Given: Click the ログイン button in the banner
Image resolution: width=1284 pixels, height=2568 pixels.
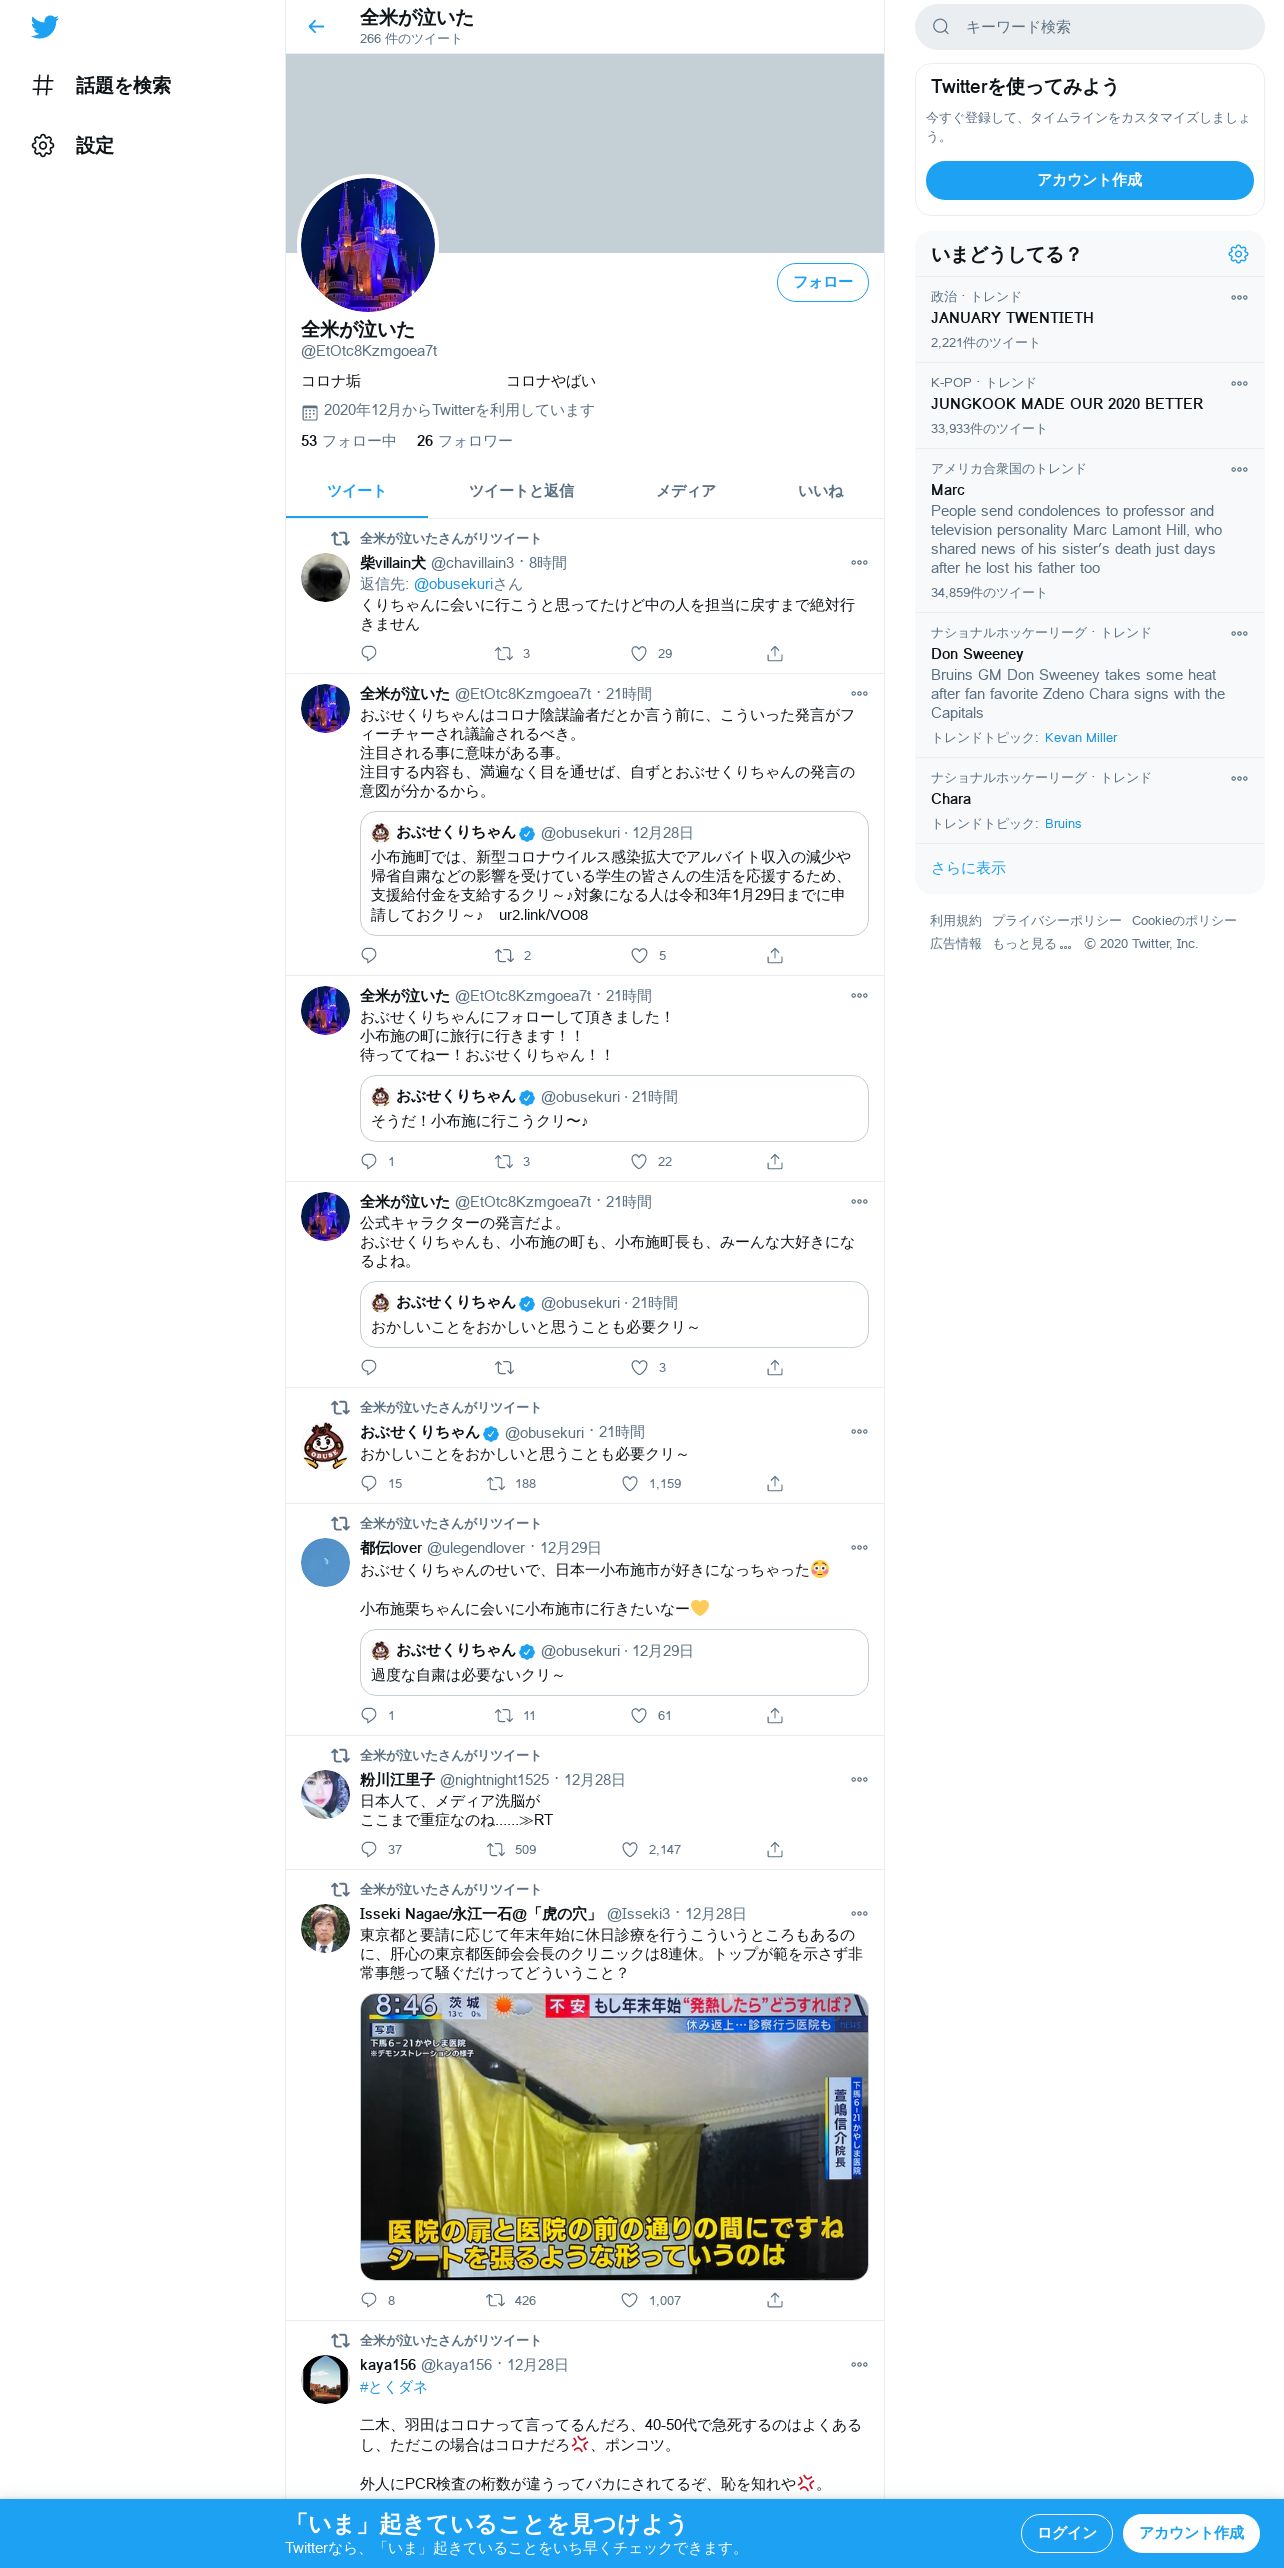Looking at the screenshot, I should tap(1067, 2533).
